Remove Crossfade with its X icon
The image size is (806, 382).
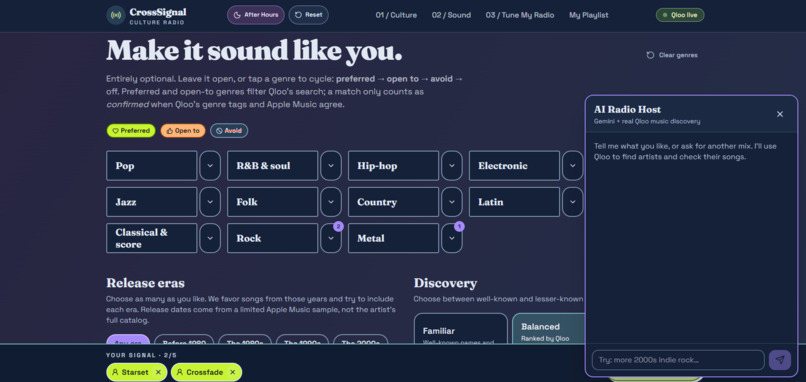[232, 372]
